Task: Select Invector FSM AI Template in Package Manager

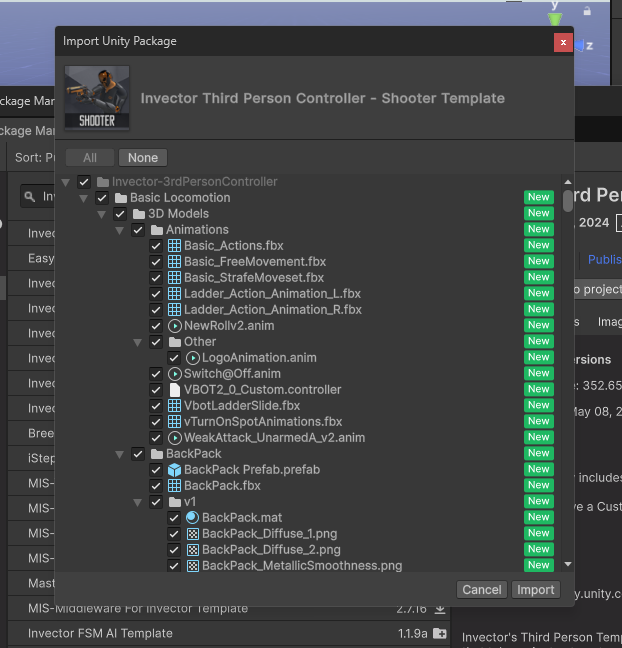Action: tap(229, 633)
